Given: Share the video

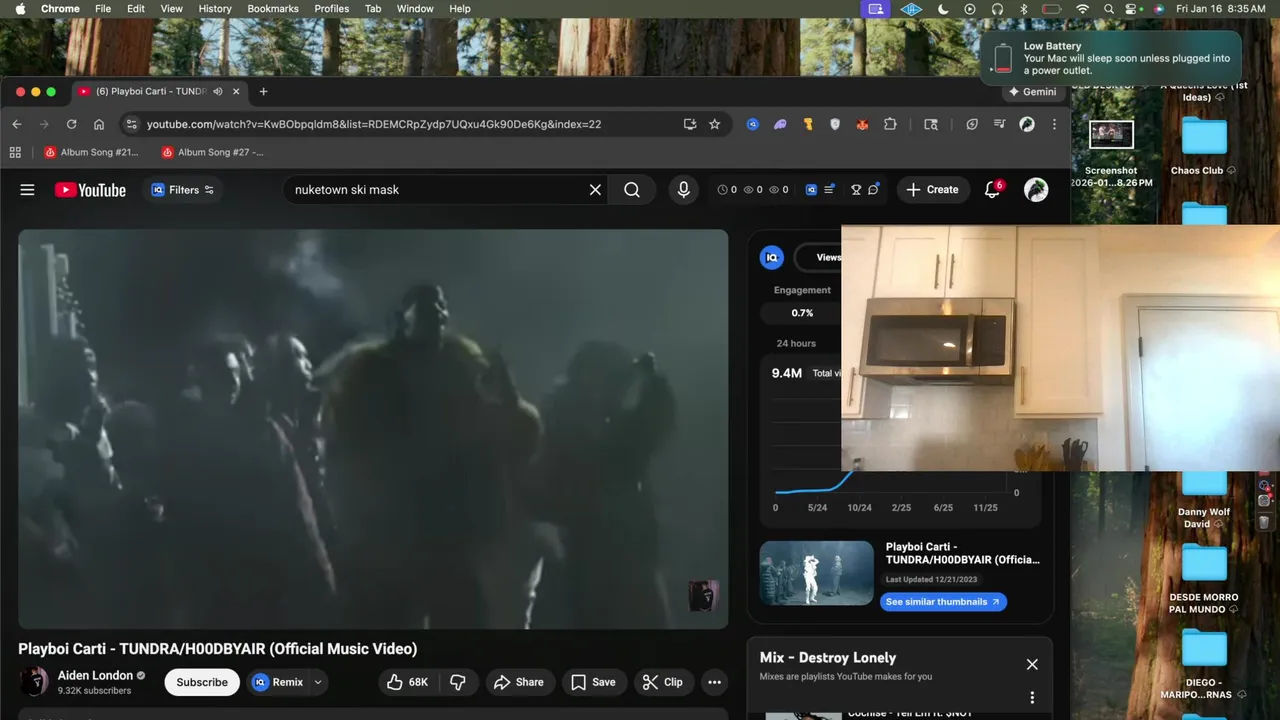Looking at the screenshot, I should tap(519, 682).
